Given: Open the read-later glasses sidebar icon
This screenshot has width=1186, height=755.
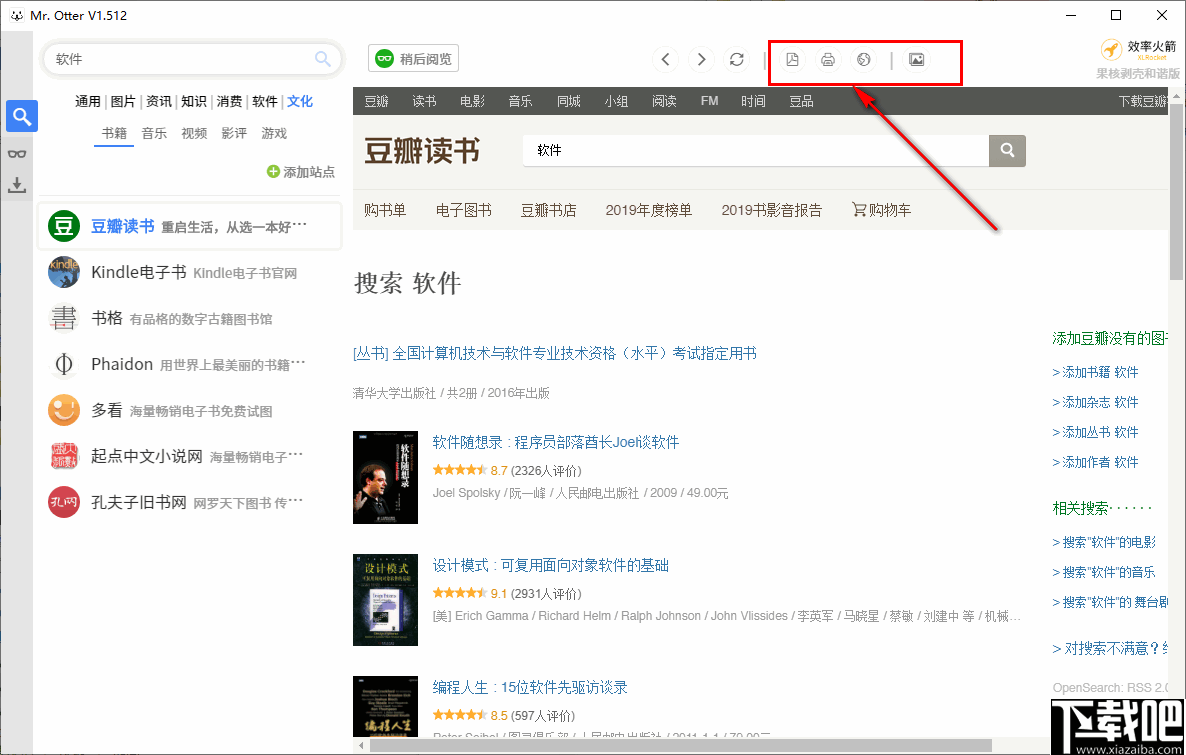Looking at the screenshot, I should 17,154.
